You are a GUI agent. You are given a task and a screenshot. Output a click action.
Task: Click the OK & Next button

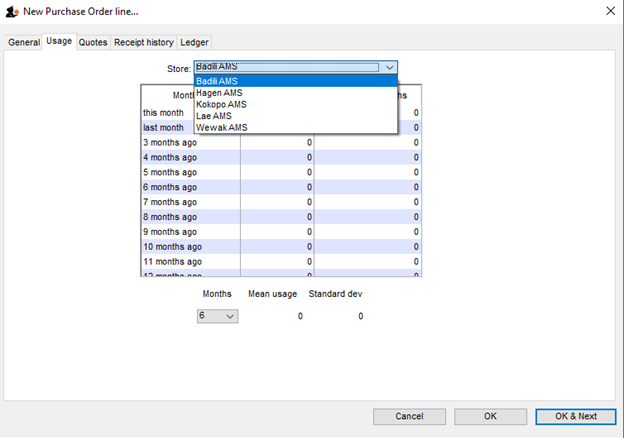(574, 416)
